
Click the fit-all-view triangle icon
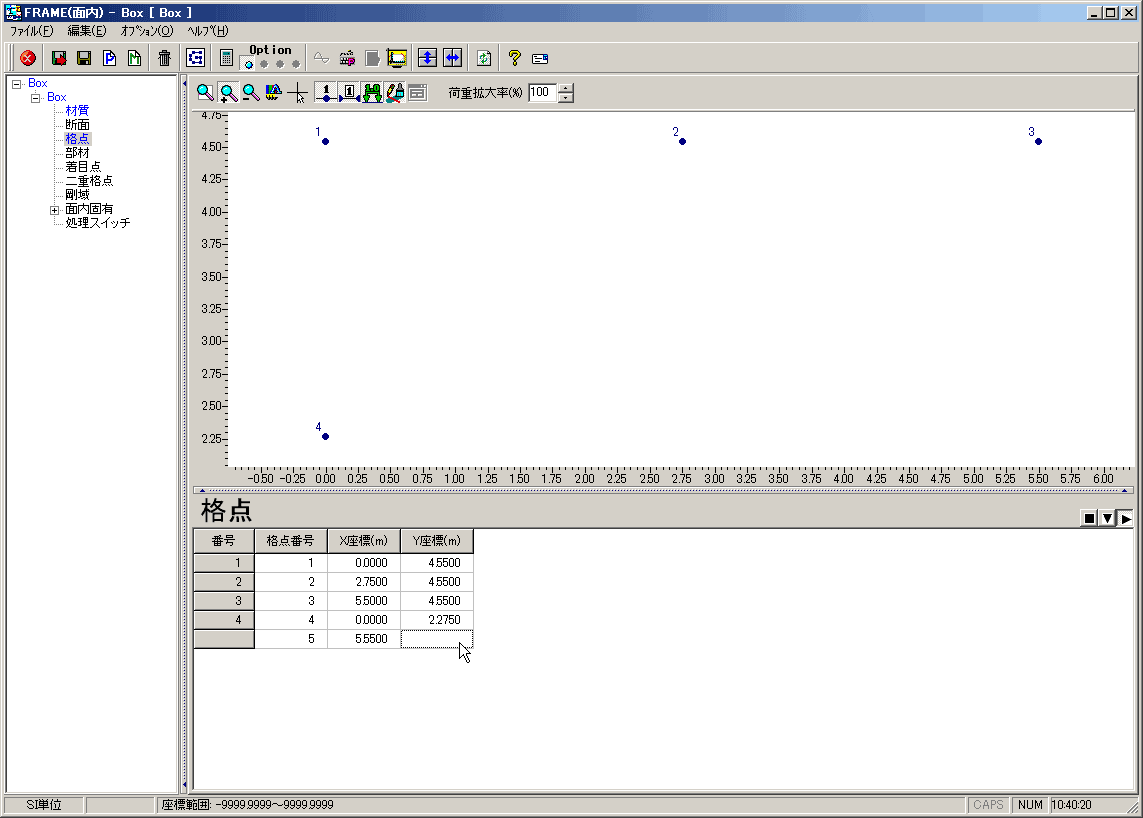[273, 93]
